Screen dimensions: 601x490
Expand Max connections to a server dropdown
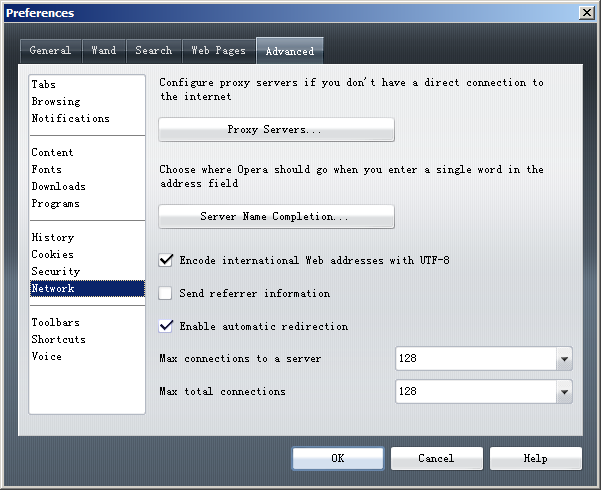564,359
